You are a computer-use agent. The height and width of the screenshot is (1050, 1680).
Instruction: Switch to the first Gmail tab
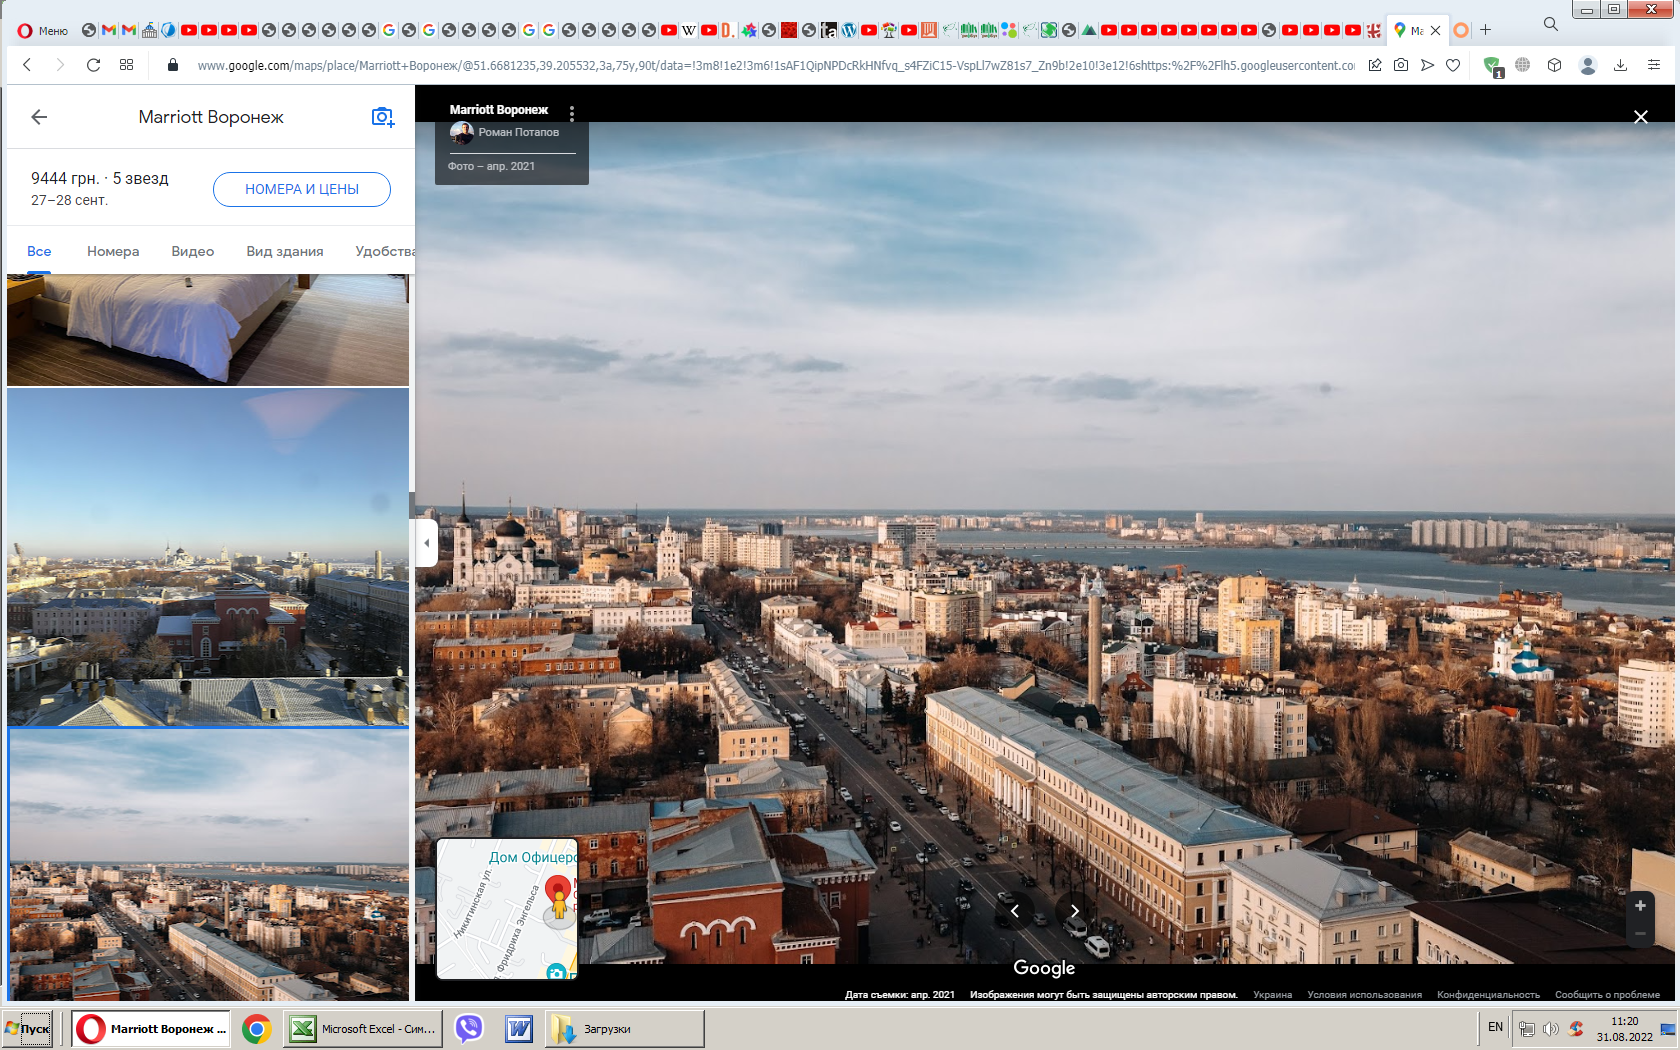pyautogui.click(x=109, y=30)
